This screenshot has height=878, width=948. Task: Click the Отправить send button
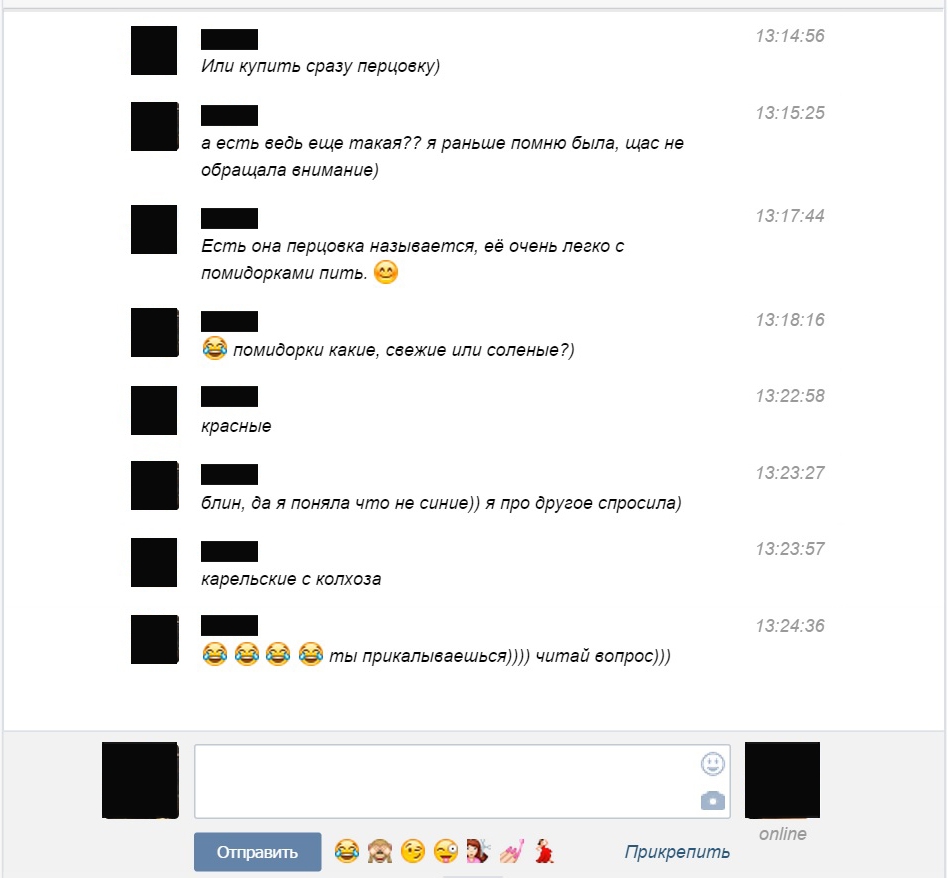(x=258, y=852)
